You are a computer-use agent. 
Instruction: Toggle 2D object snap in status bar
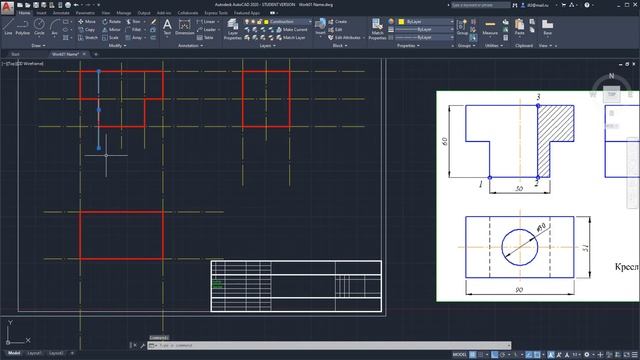(537, 355)
